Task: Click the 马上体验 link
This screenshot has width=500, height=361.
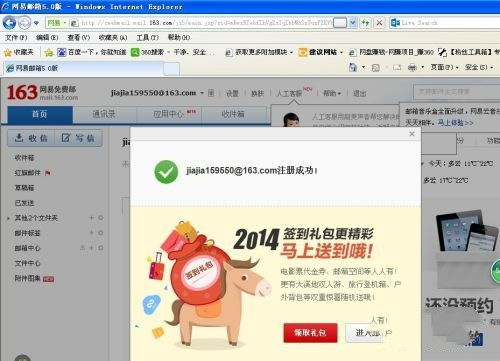Action: tap(455, 123)
